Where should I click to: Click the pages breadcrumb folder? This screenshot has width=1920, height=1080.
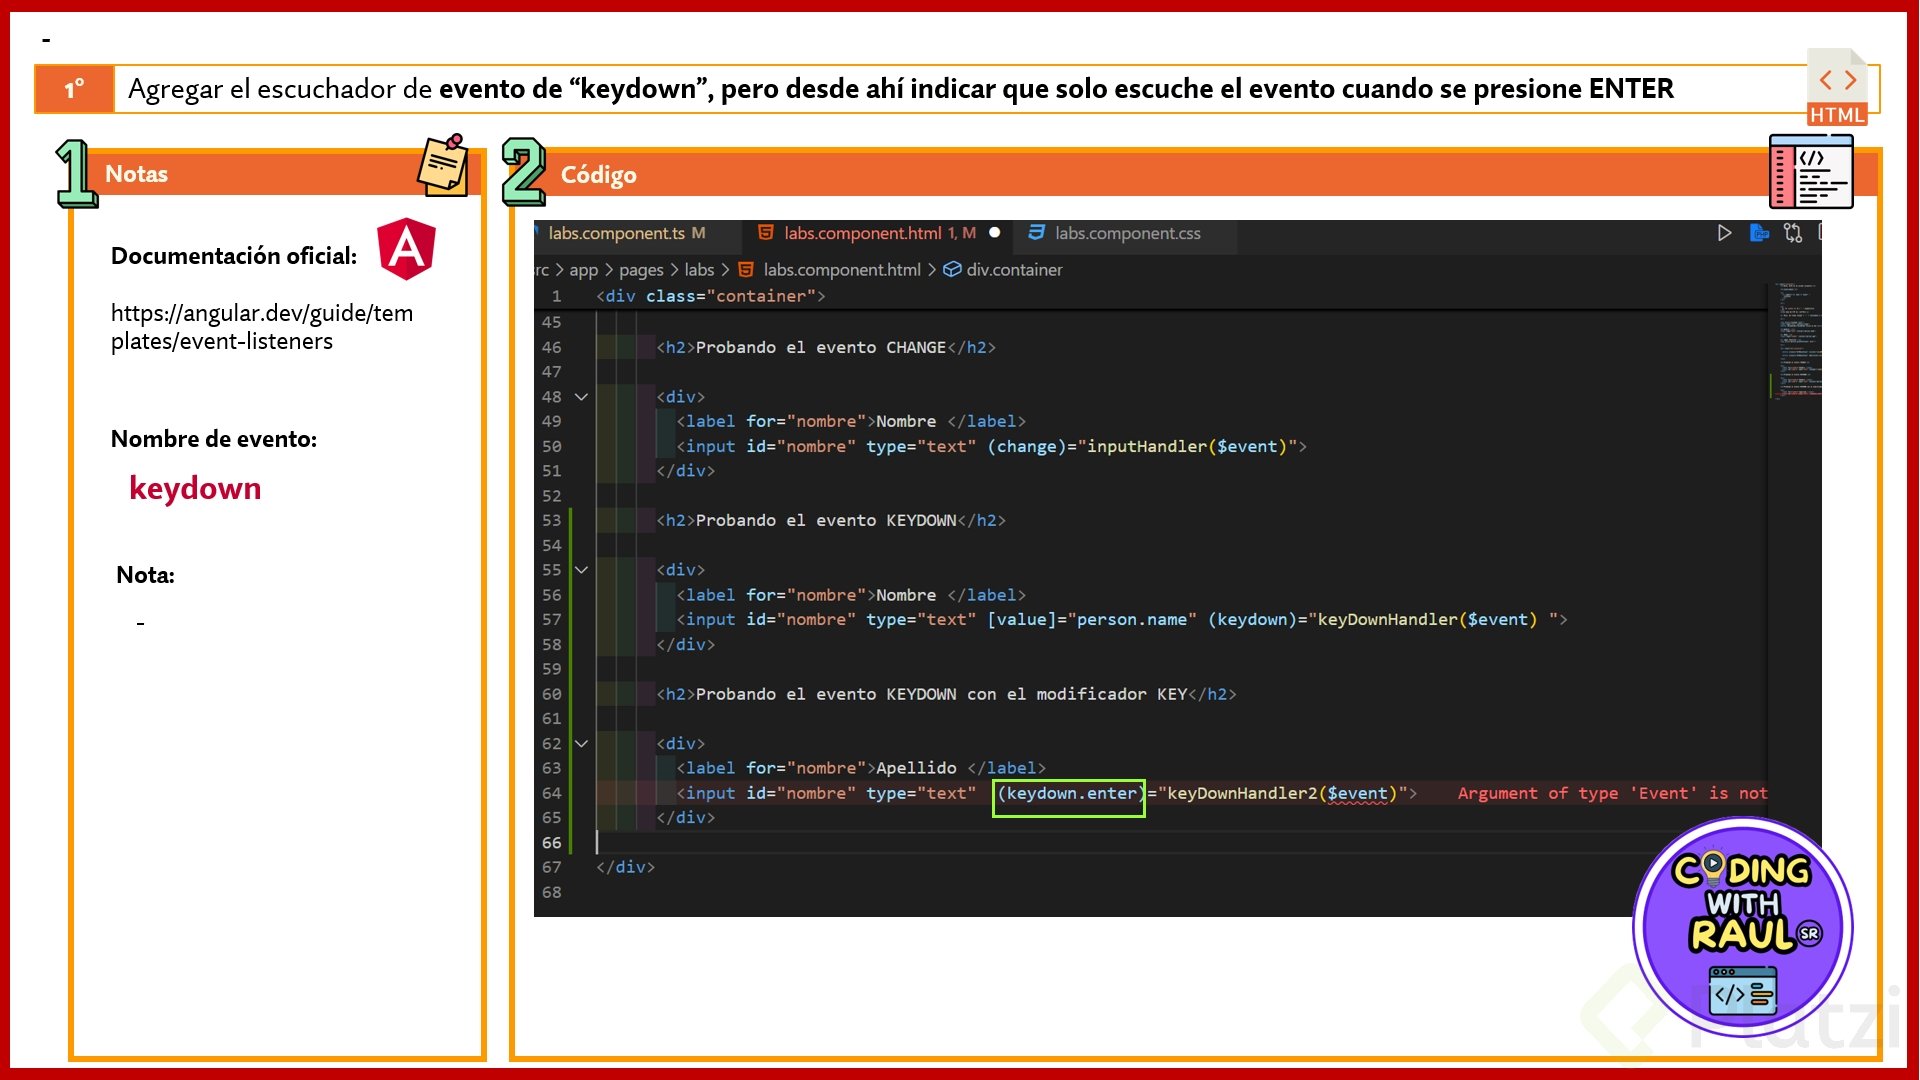[x=641, y=270]
